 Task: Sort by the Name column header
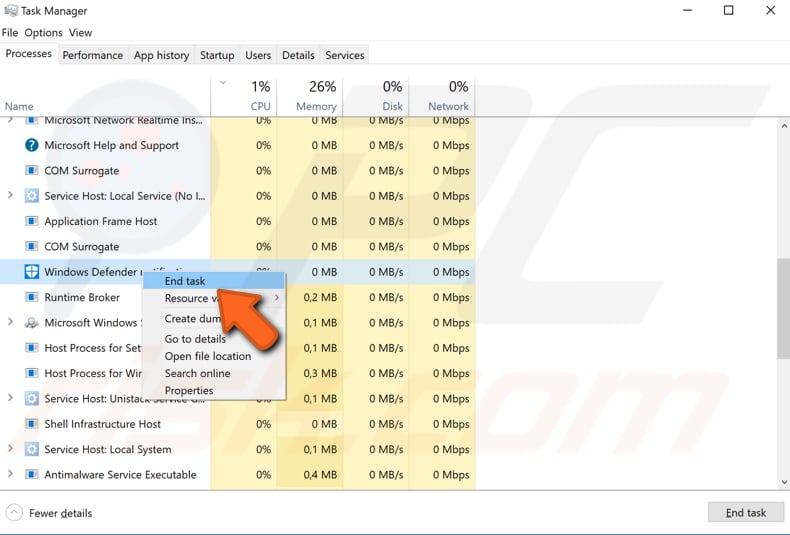coord(105,96)
